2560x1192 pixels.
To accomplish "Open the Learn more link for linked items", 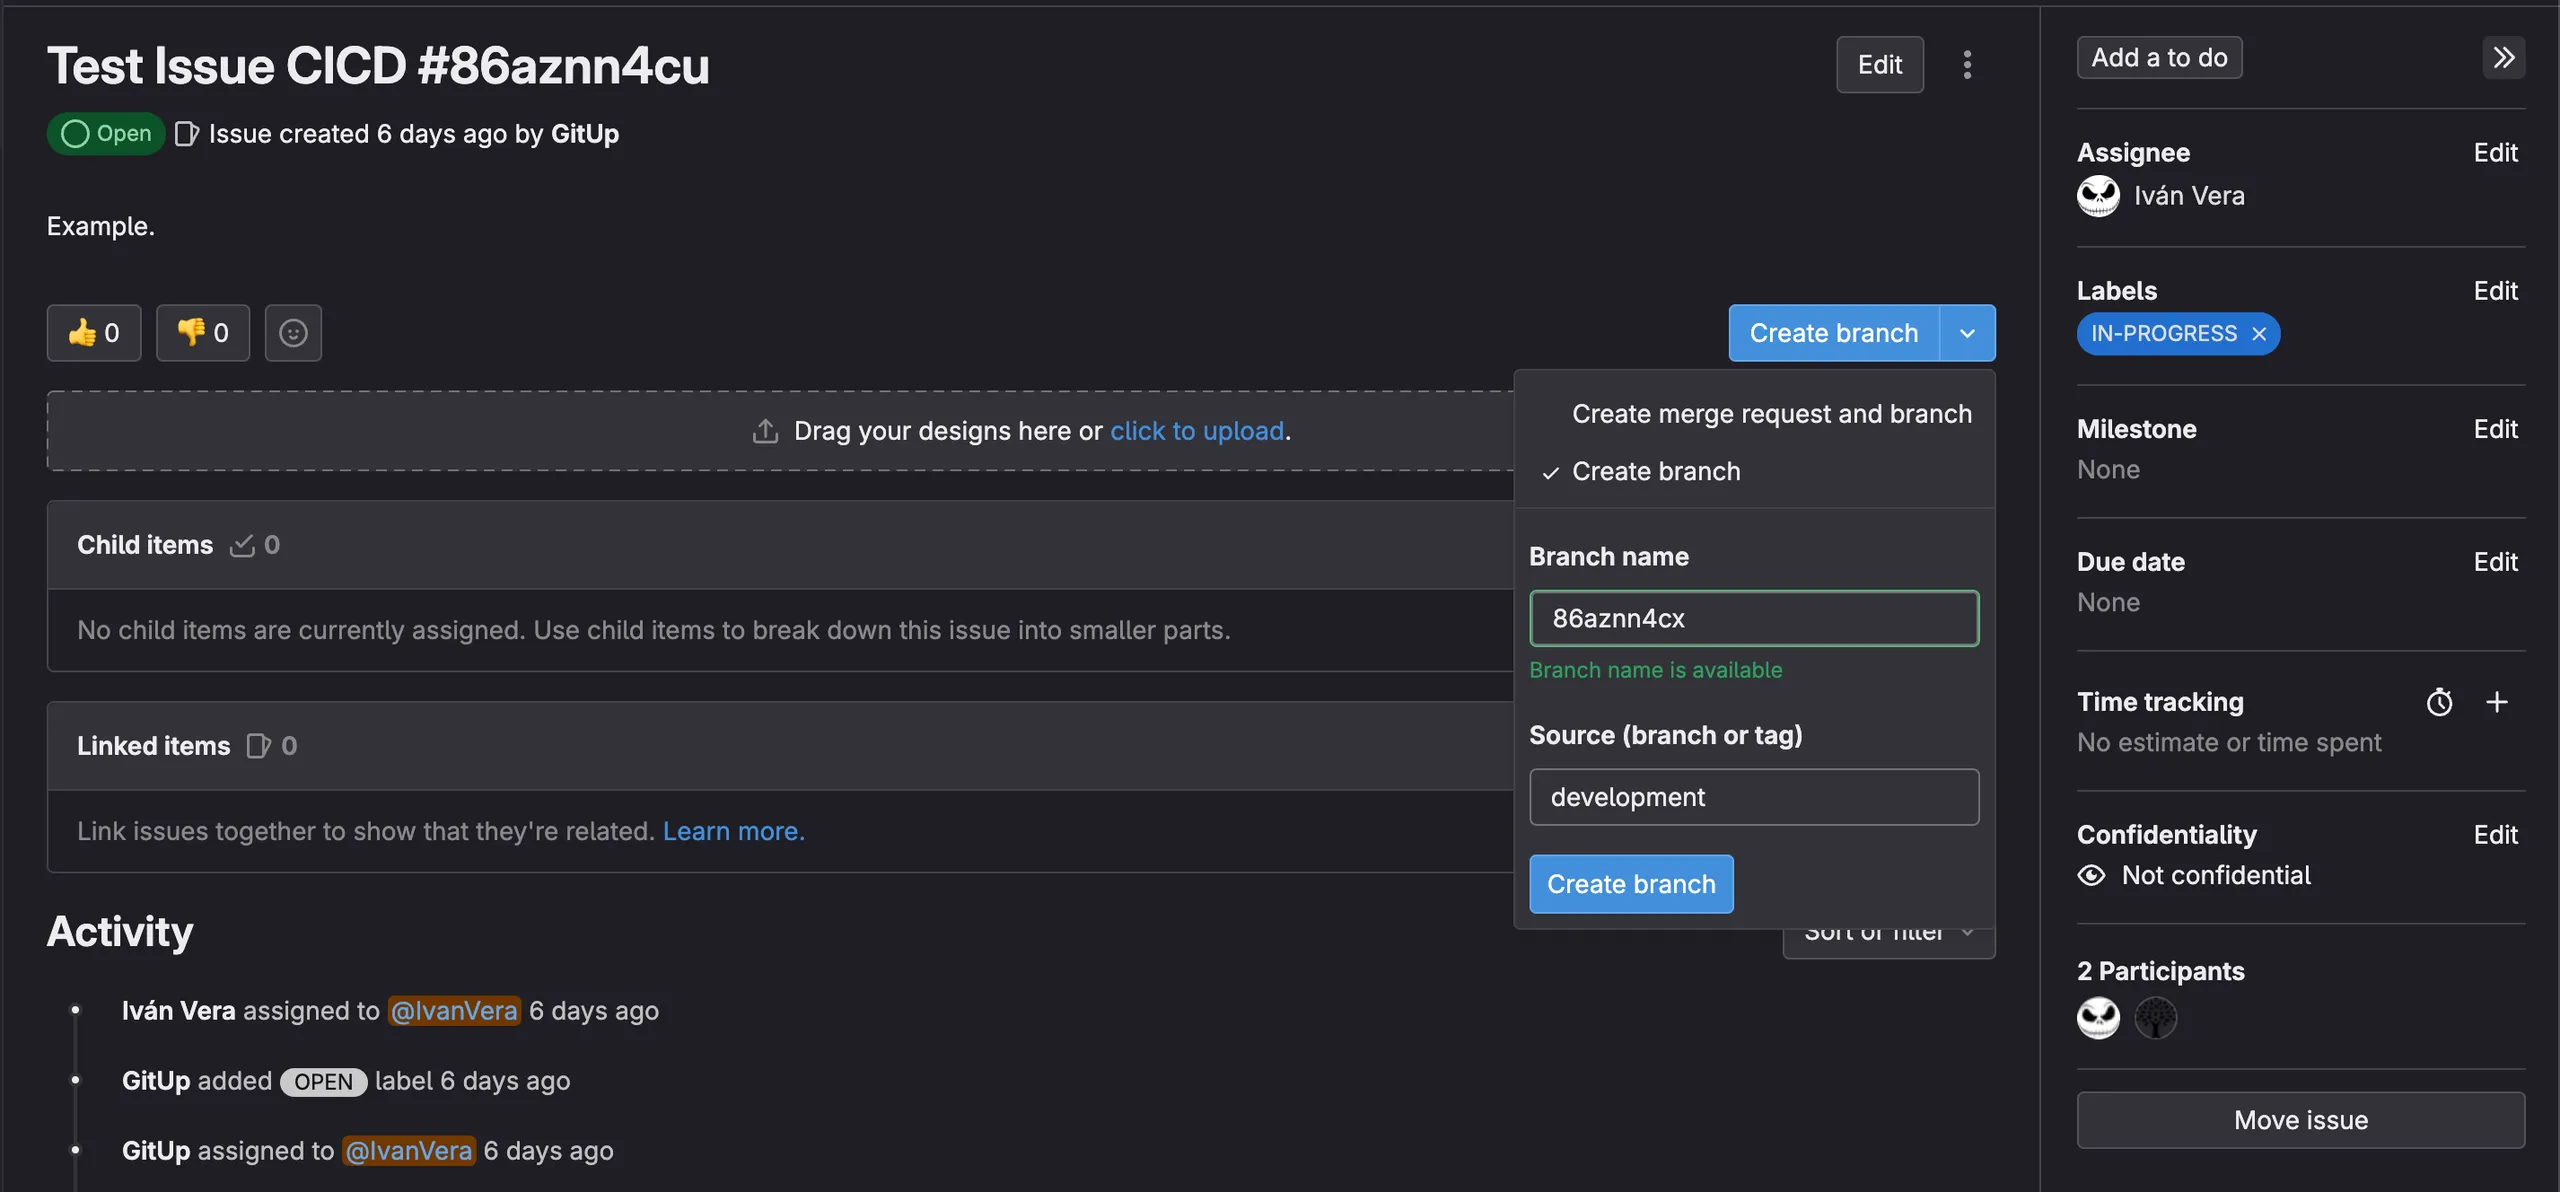I will [733, 831].
